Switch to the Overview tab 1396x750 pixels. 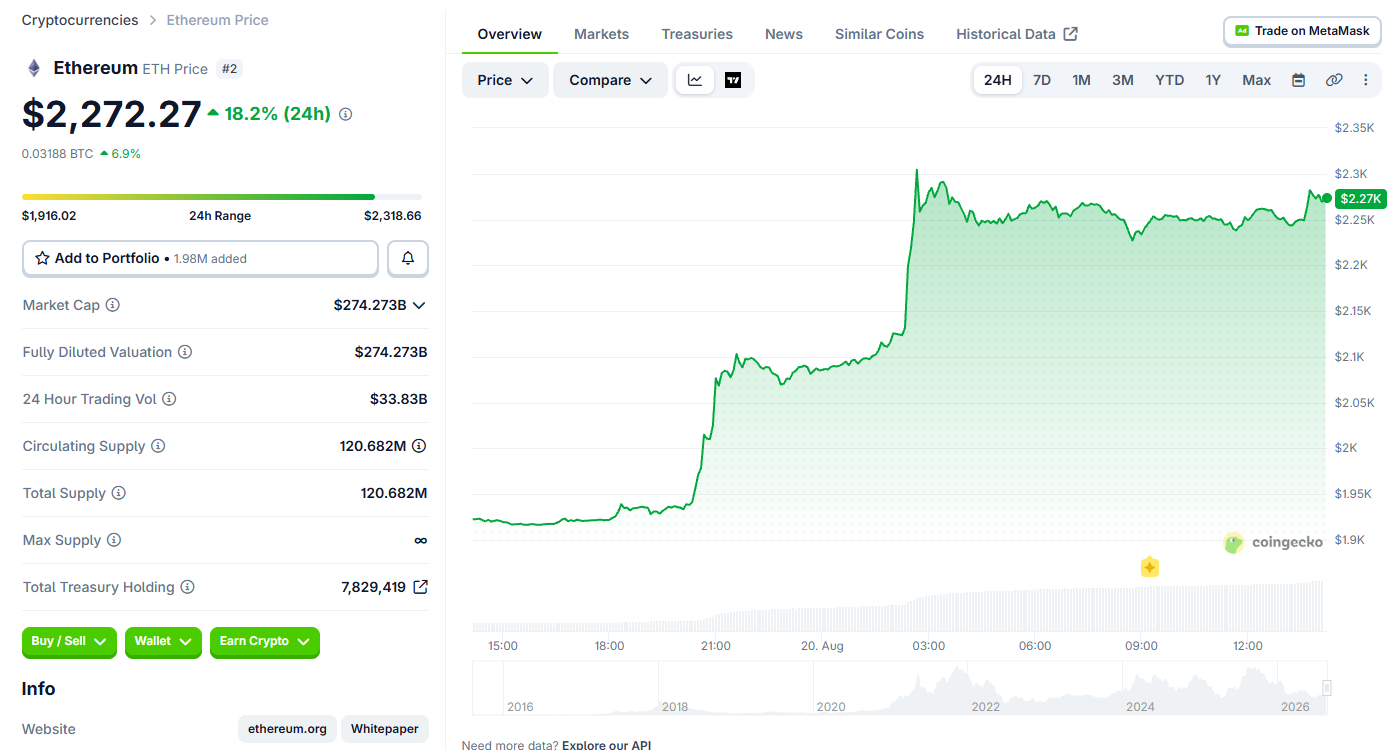pos(510,34)
